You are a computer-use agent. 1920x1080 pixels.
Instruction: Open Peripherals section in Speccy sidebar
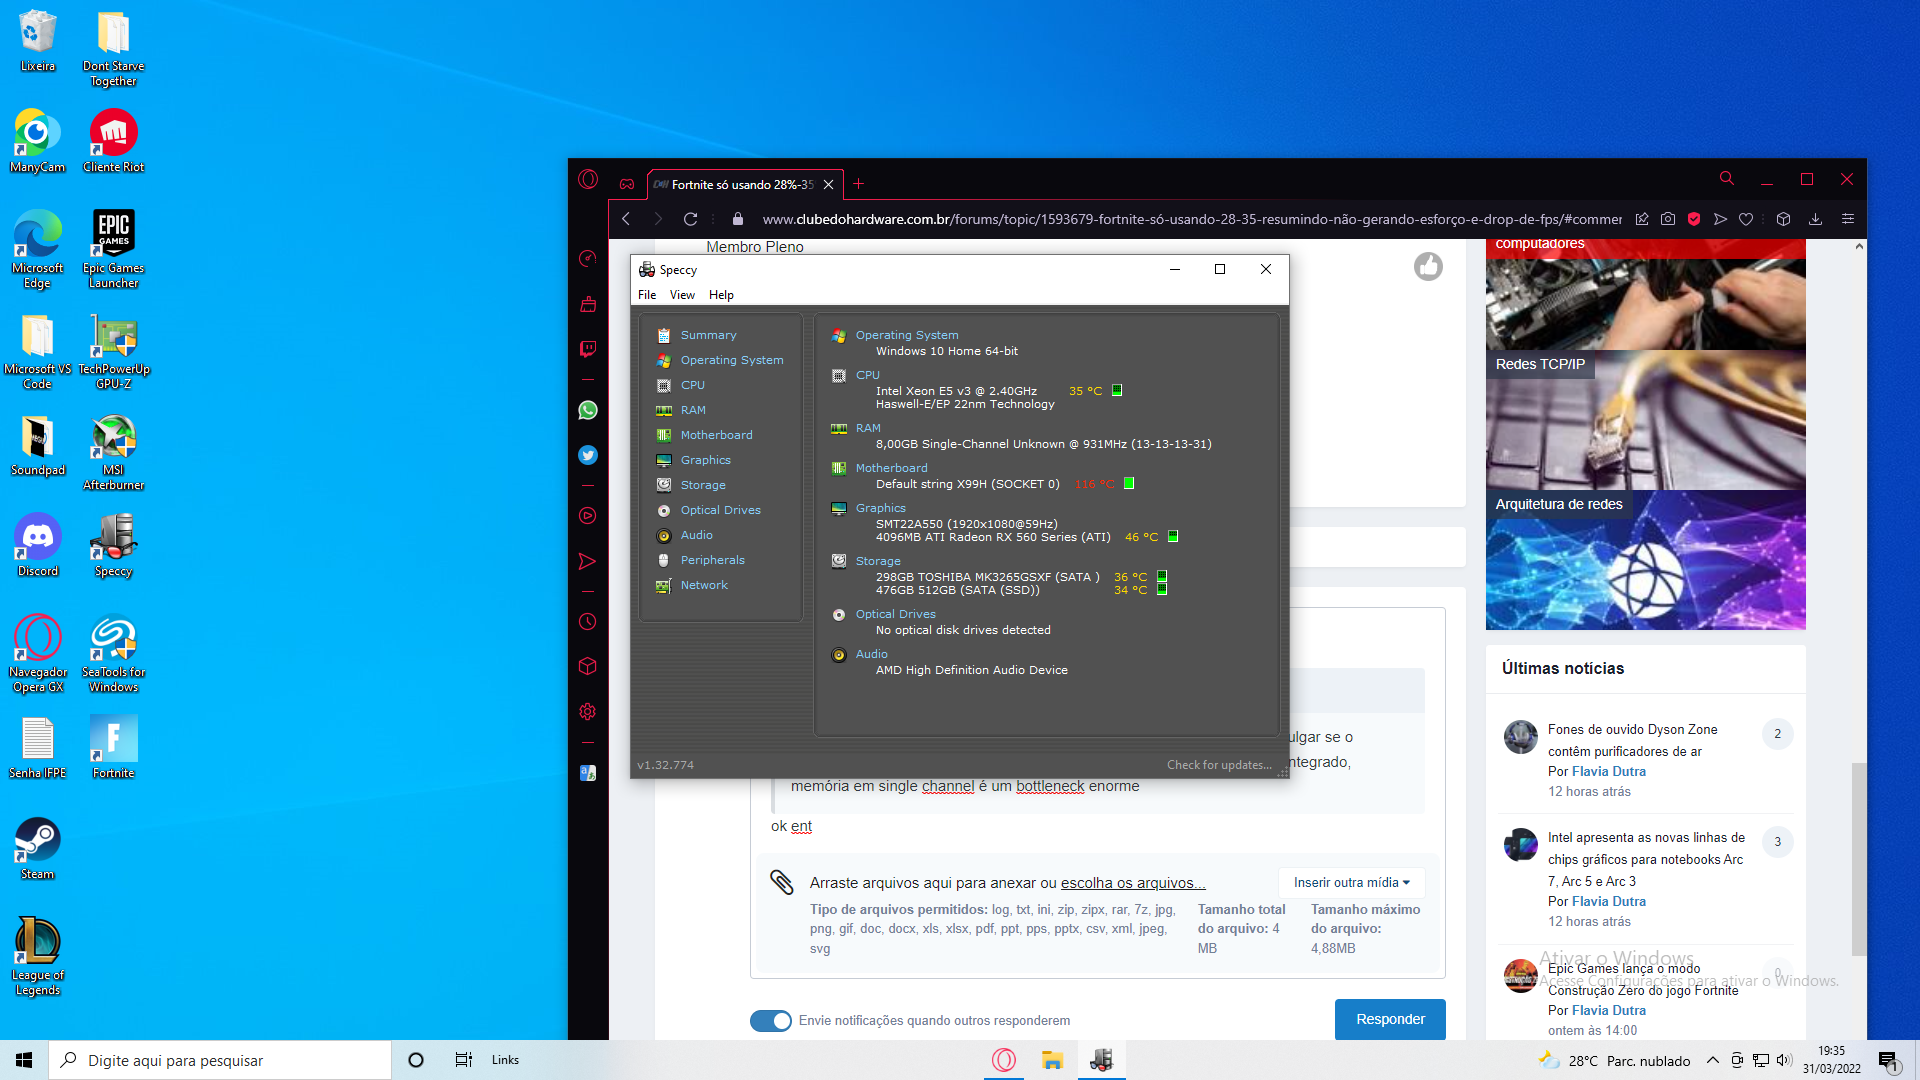click(712, 560)
